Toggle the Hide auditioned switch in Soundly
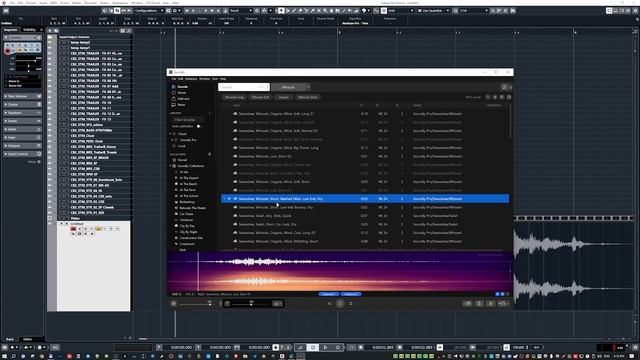 pos(198,126)
